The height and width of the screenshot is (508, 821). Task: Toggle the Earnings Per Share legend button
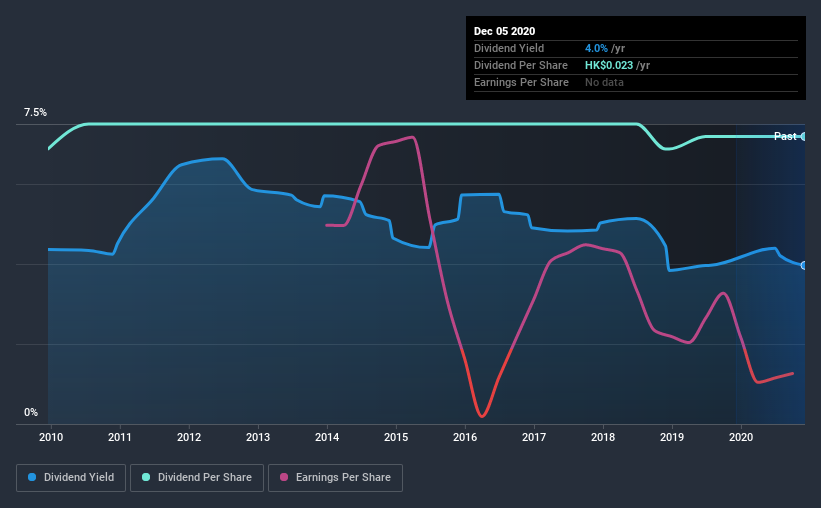point(336,478)
